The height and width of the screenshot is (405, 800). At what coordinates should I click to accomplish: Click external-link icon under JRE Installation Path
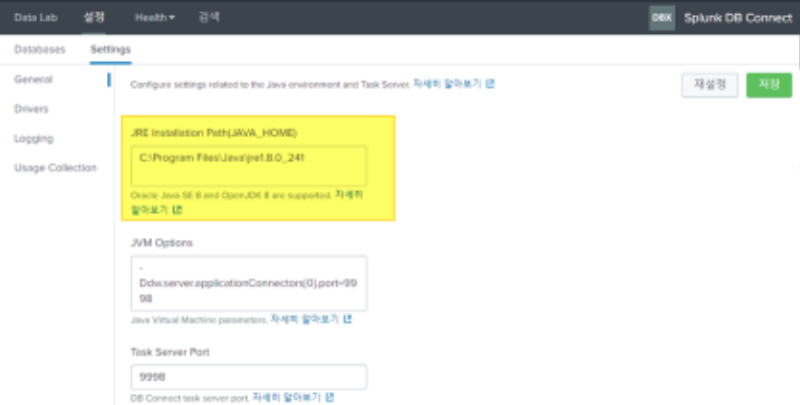(x=178, y=210)
